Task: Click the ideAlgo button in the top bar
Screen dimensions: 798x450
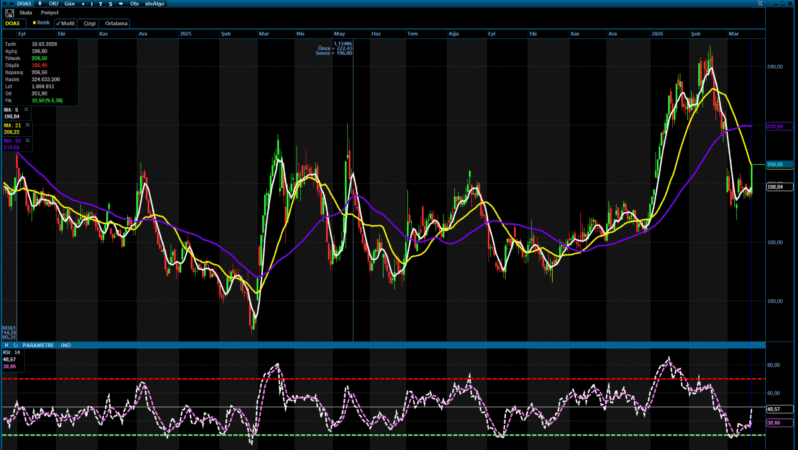Action: 154,4
